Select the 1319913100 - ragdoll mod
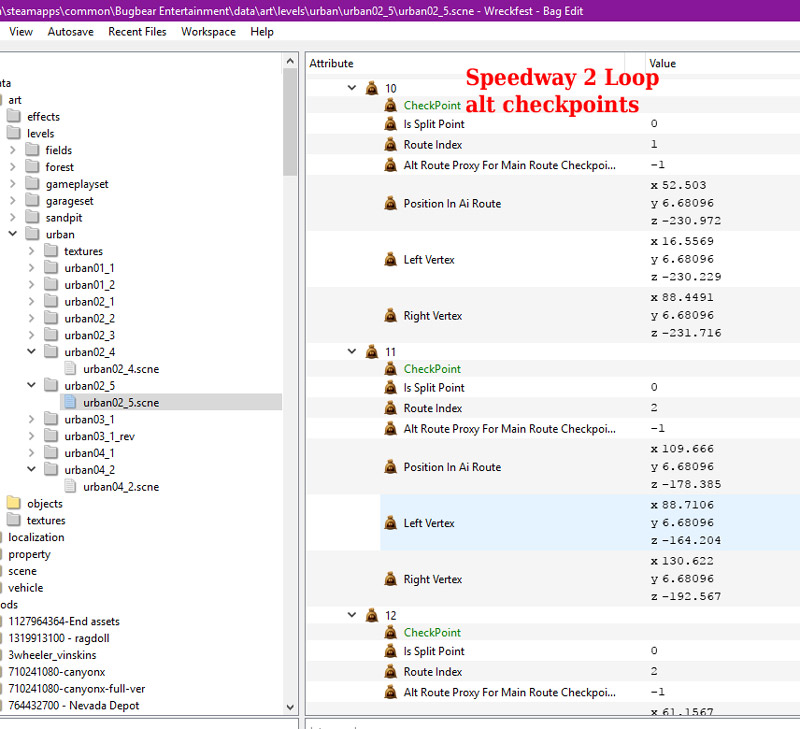The height and width of the screenshot is (729, 800). (x=59, y=638)
